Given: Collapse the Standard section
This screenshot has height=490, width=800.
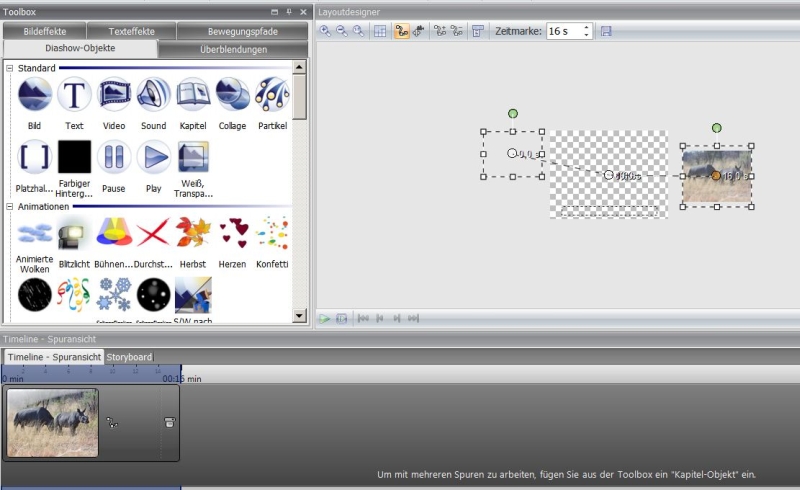Looking at the screenshot, I should (x=10, y=68).
